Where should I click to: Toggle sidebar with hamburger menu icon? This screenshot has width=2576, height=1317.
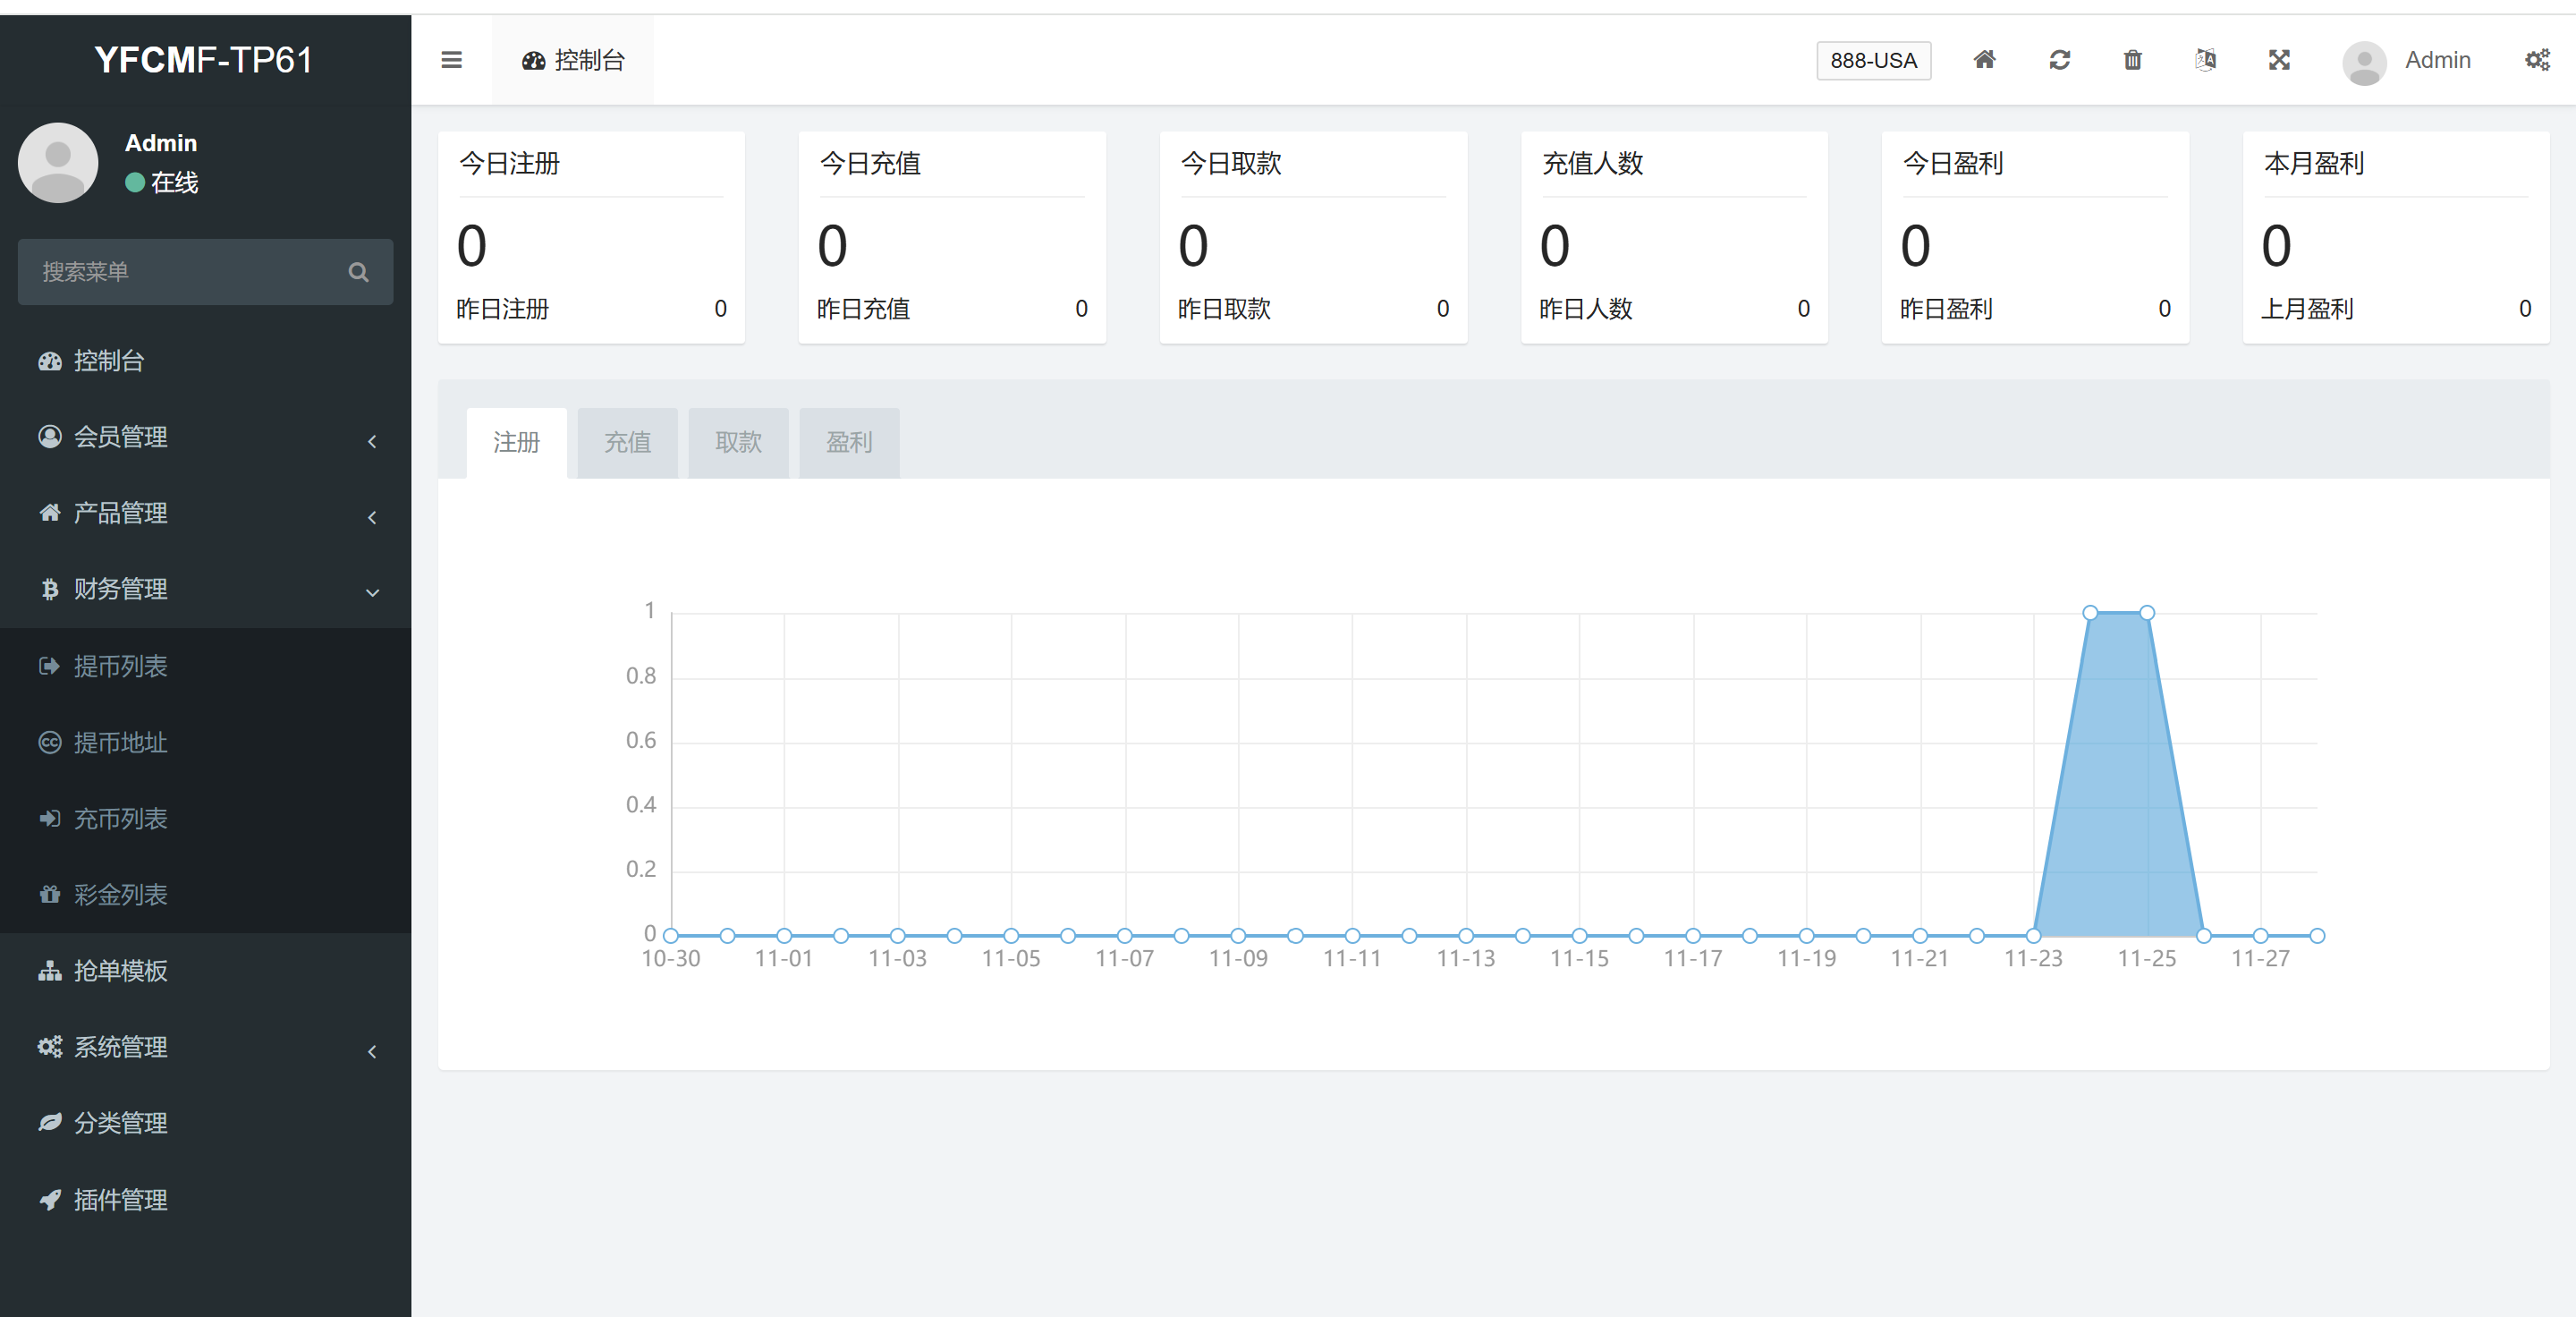451,60
